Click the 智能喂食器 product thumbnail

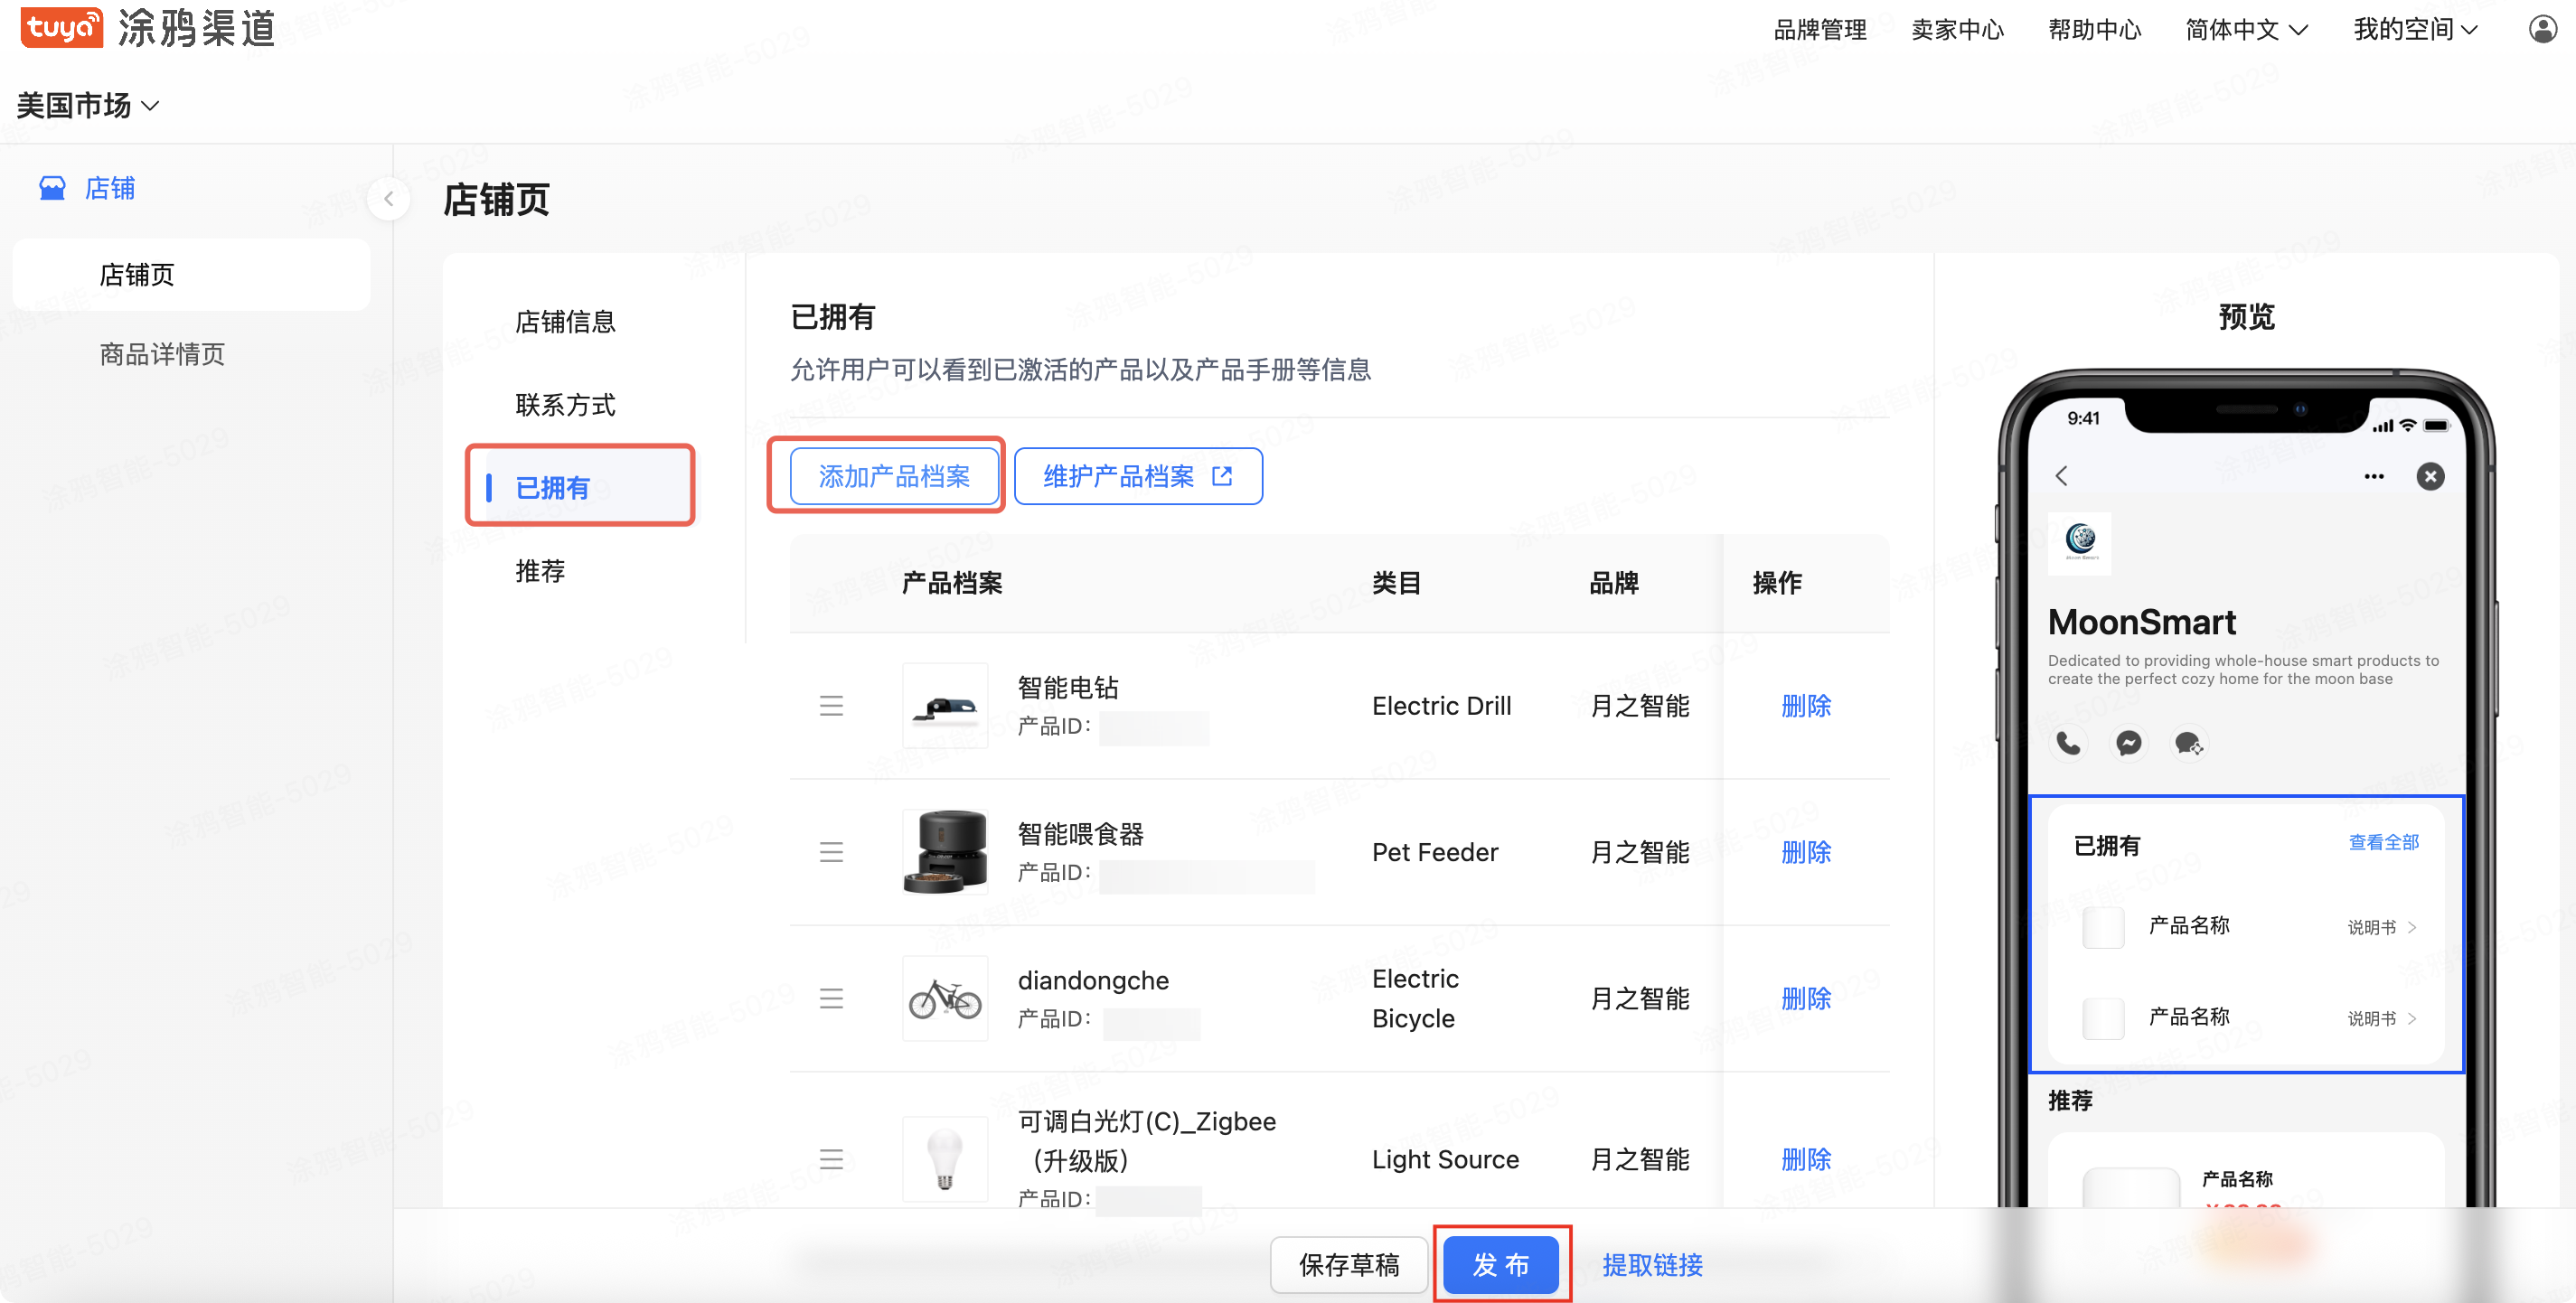944,852
